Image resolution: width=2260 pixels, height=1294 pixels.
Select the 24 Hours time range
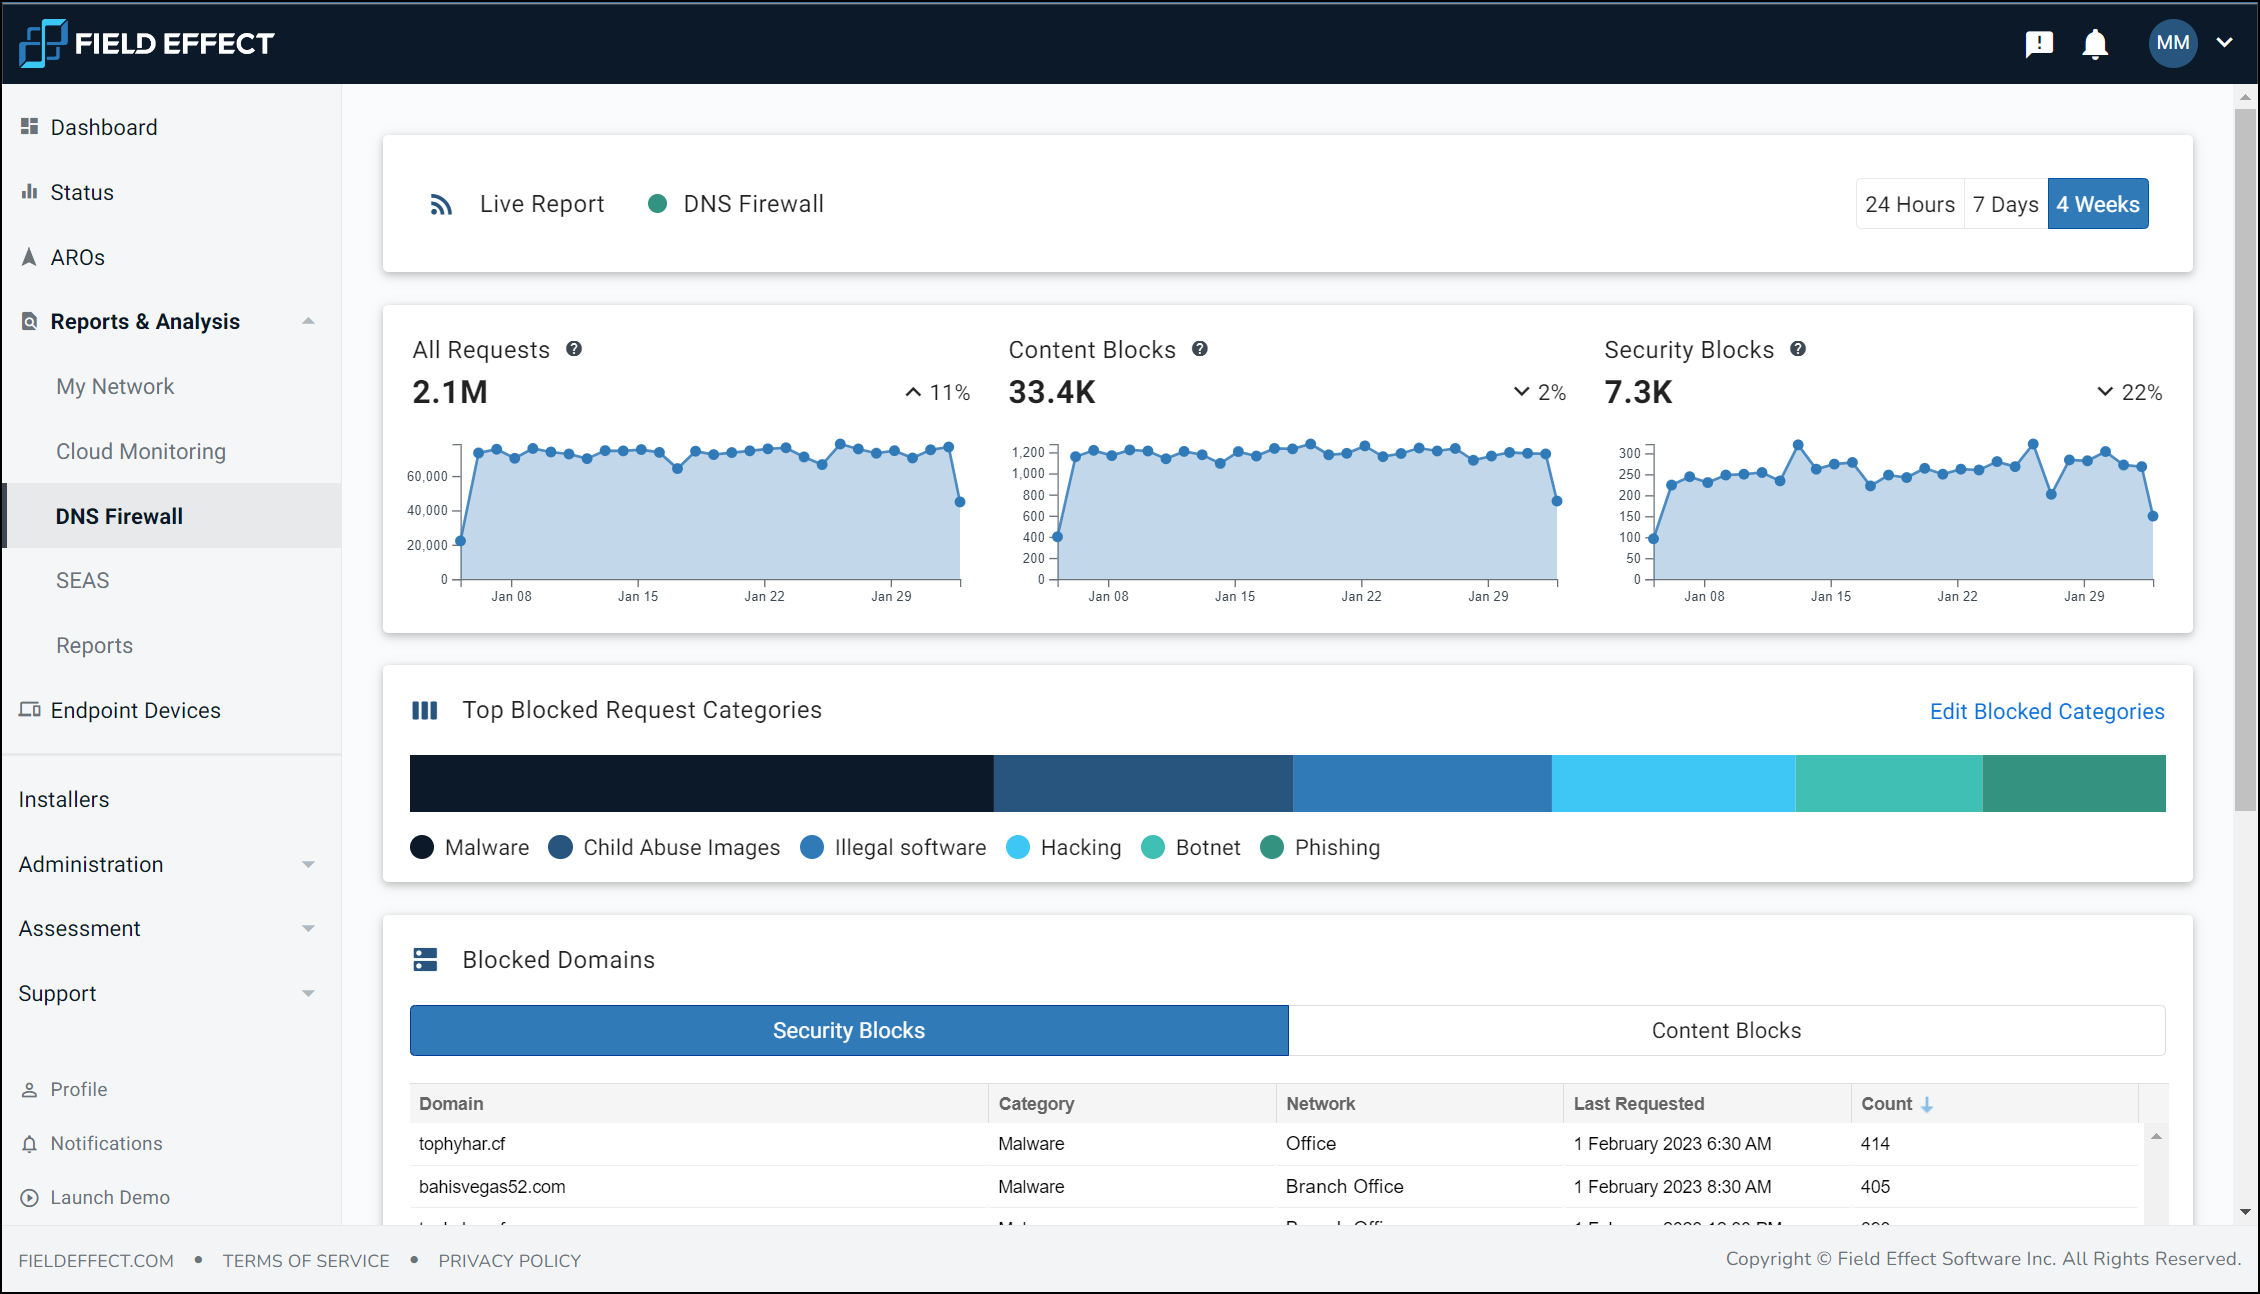(x=1909, y=204)
